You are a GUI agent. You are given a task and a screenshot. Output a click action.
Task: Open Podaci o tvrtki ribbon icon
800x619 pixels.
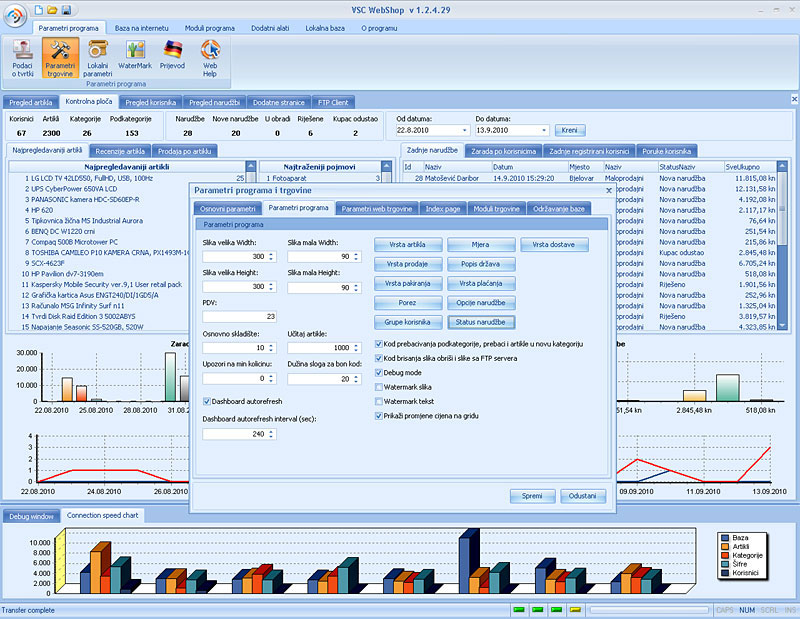pos(22,58)
